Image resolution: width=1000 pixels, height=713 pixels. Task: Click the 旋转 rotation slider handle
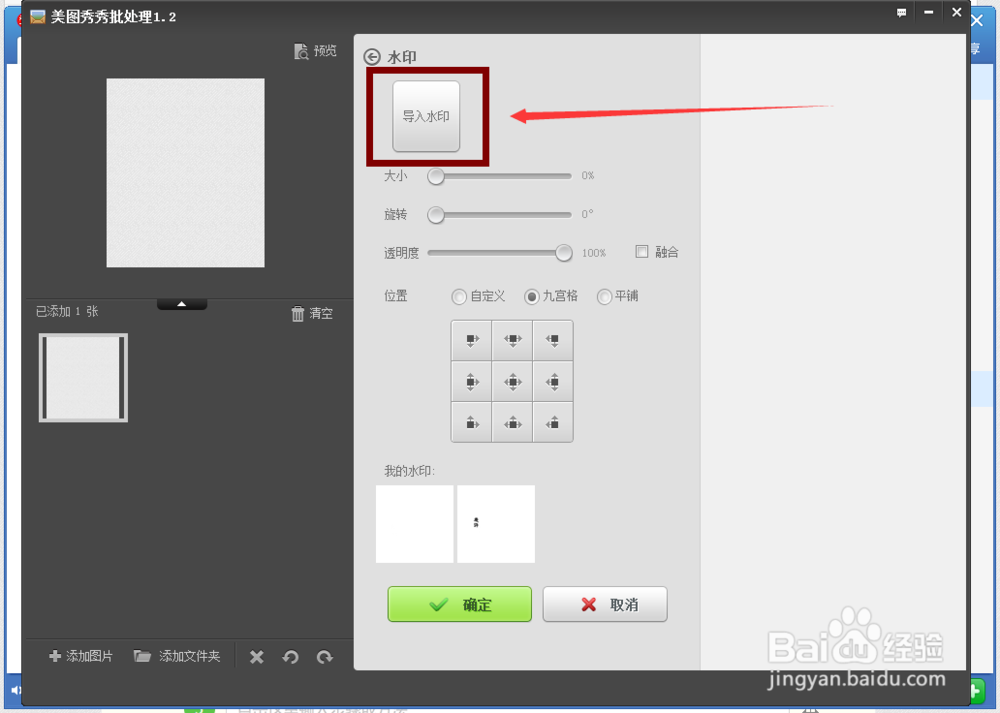tap(436, 215)
